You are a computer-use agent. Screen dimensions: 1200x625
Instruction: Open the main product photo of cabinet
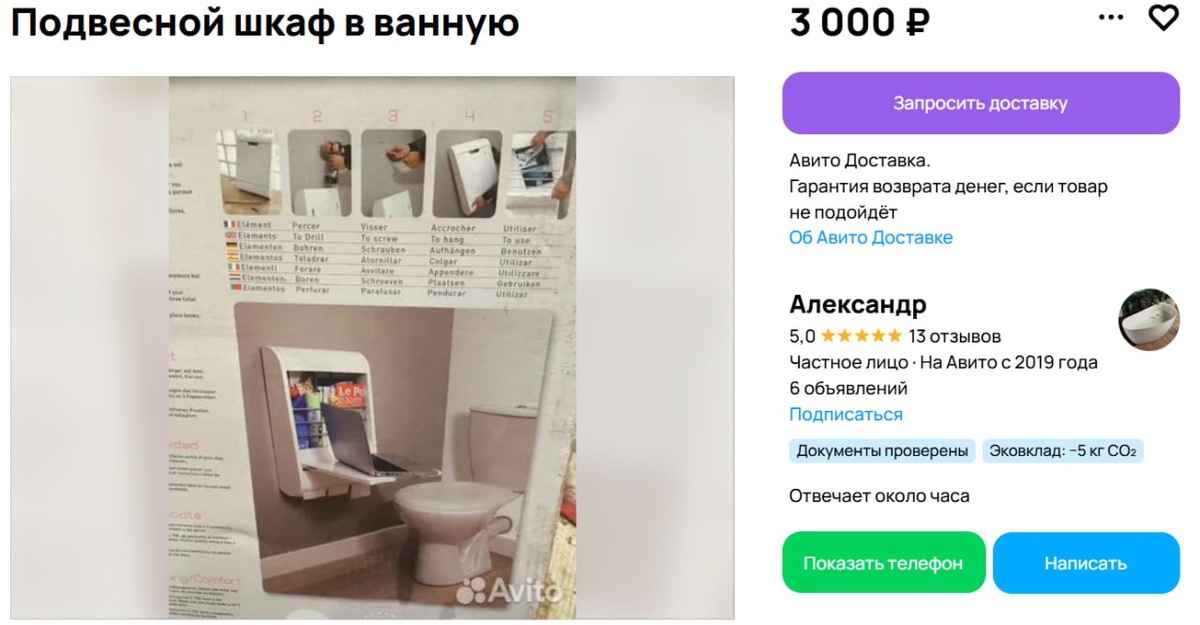372,347
